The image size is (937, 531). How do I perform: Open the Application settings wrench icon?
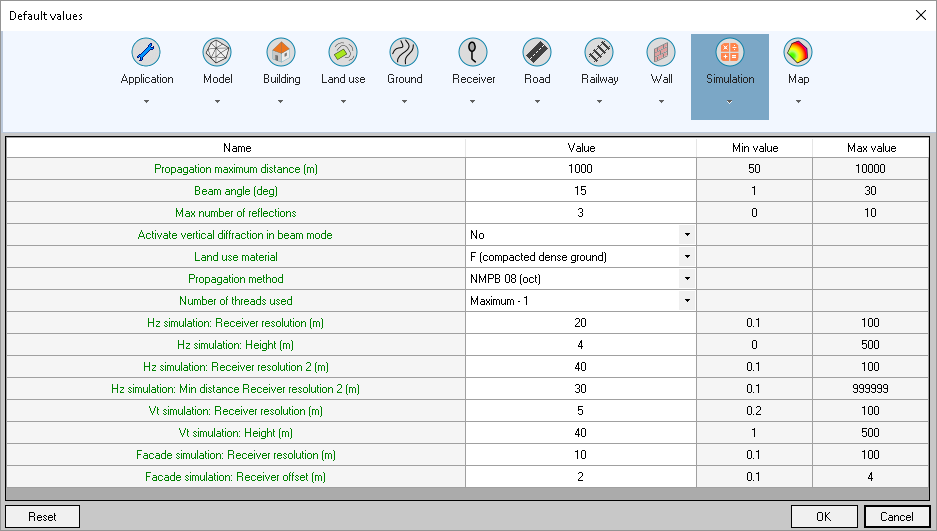pos(146,52)
